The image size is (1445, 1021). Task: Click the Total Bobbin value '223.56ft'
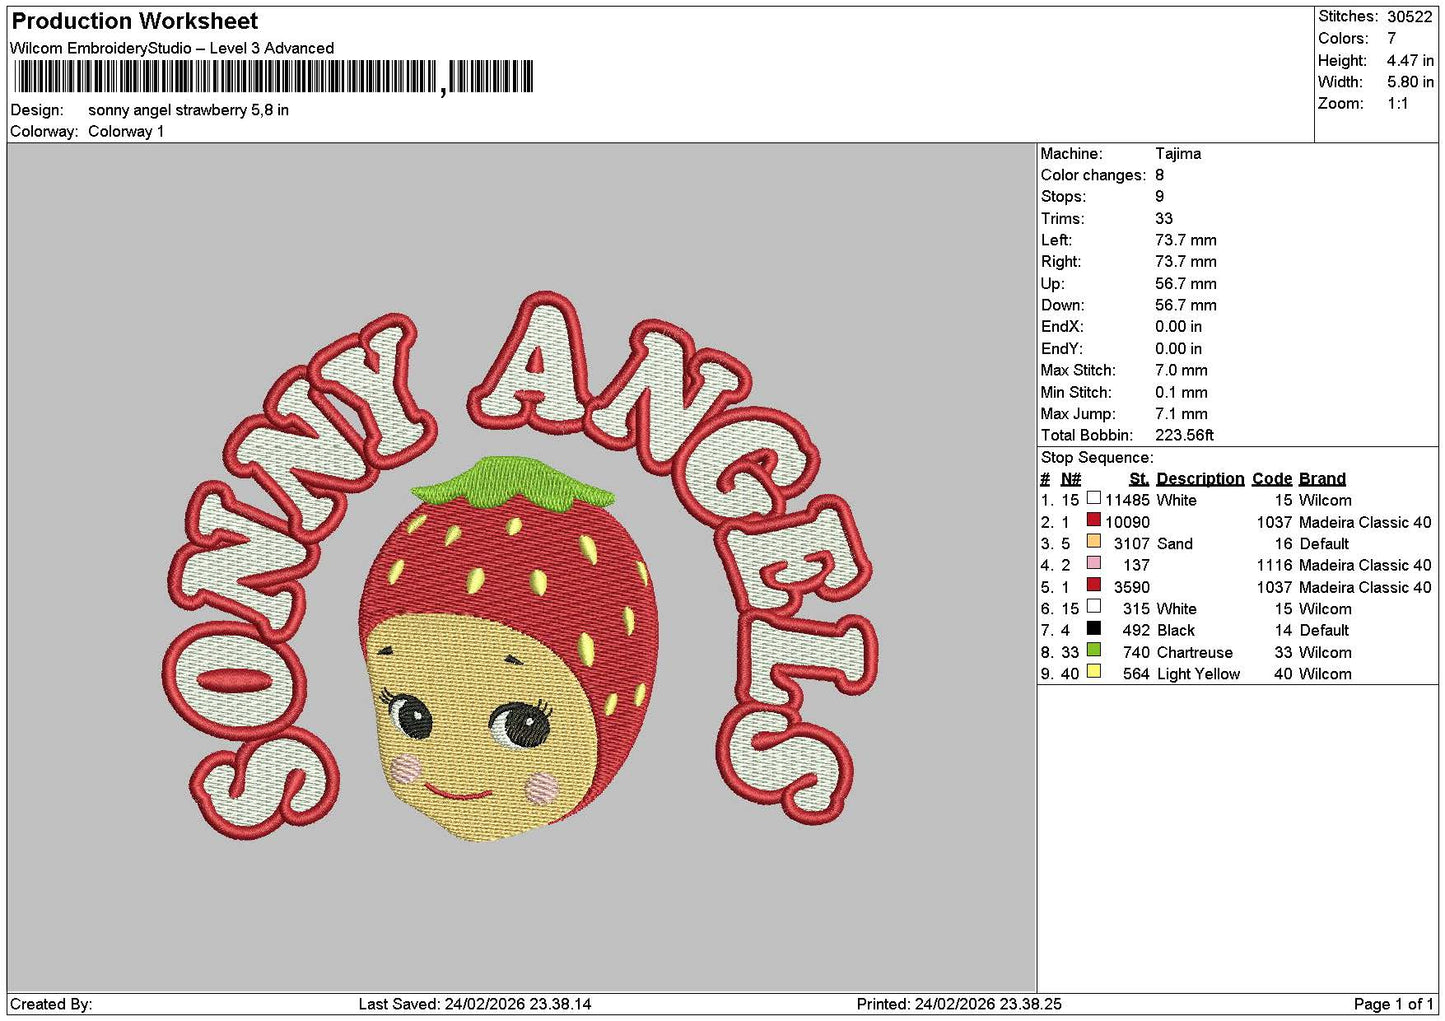pyautogui.click(x=1184, y=436)
